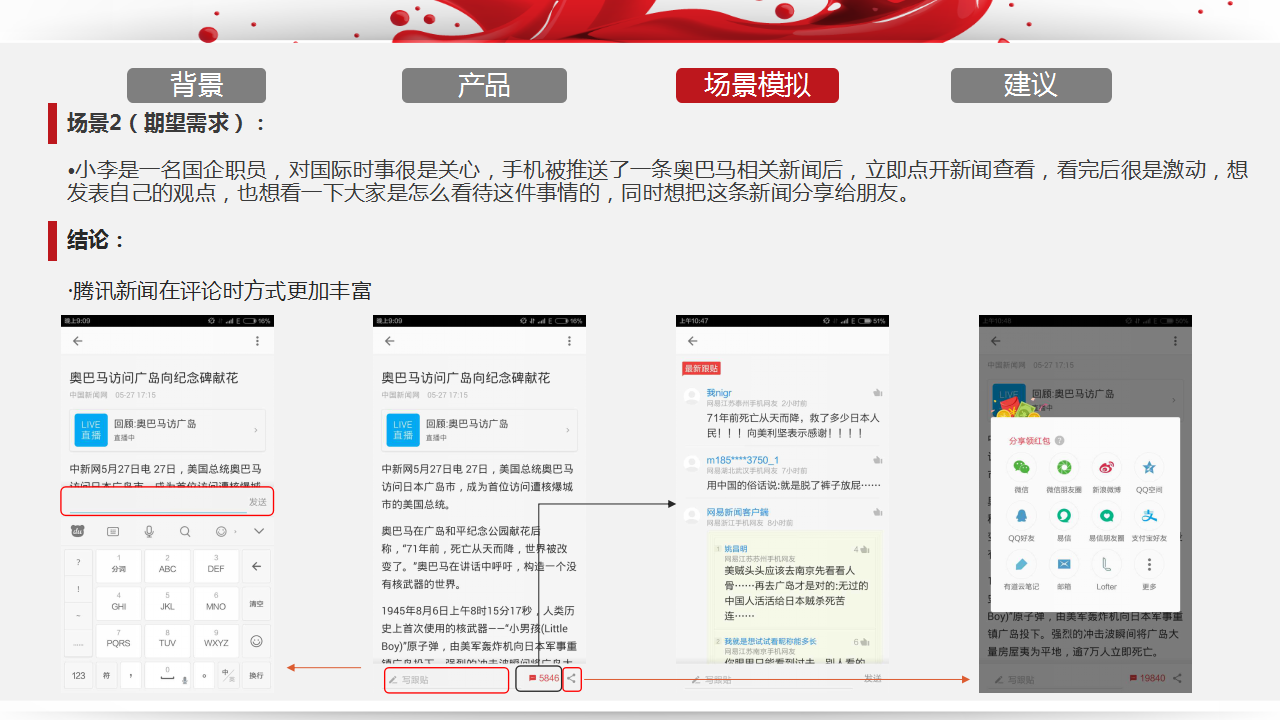Like the comment by m185****3750_1
This screenshot has width=1280, height=720.
tap(878, 460)
